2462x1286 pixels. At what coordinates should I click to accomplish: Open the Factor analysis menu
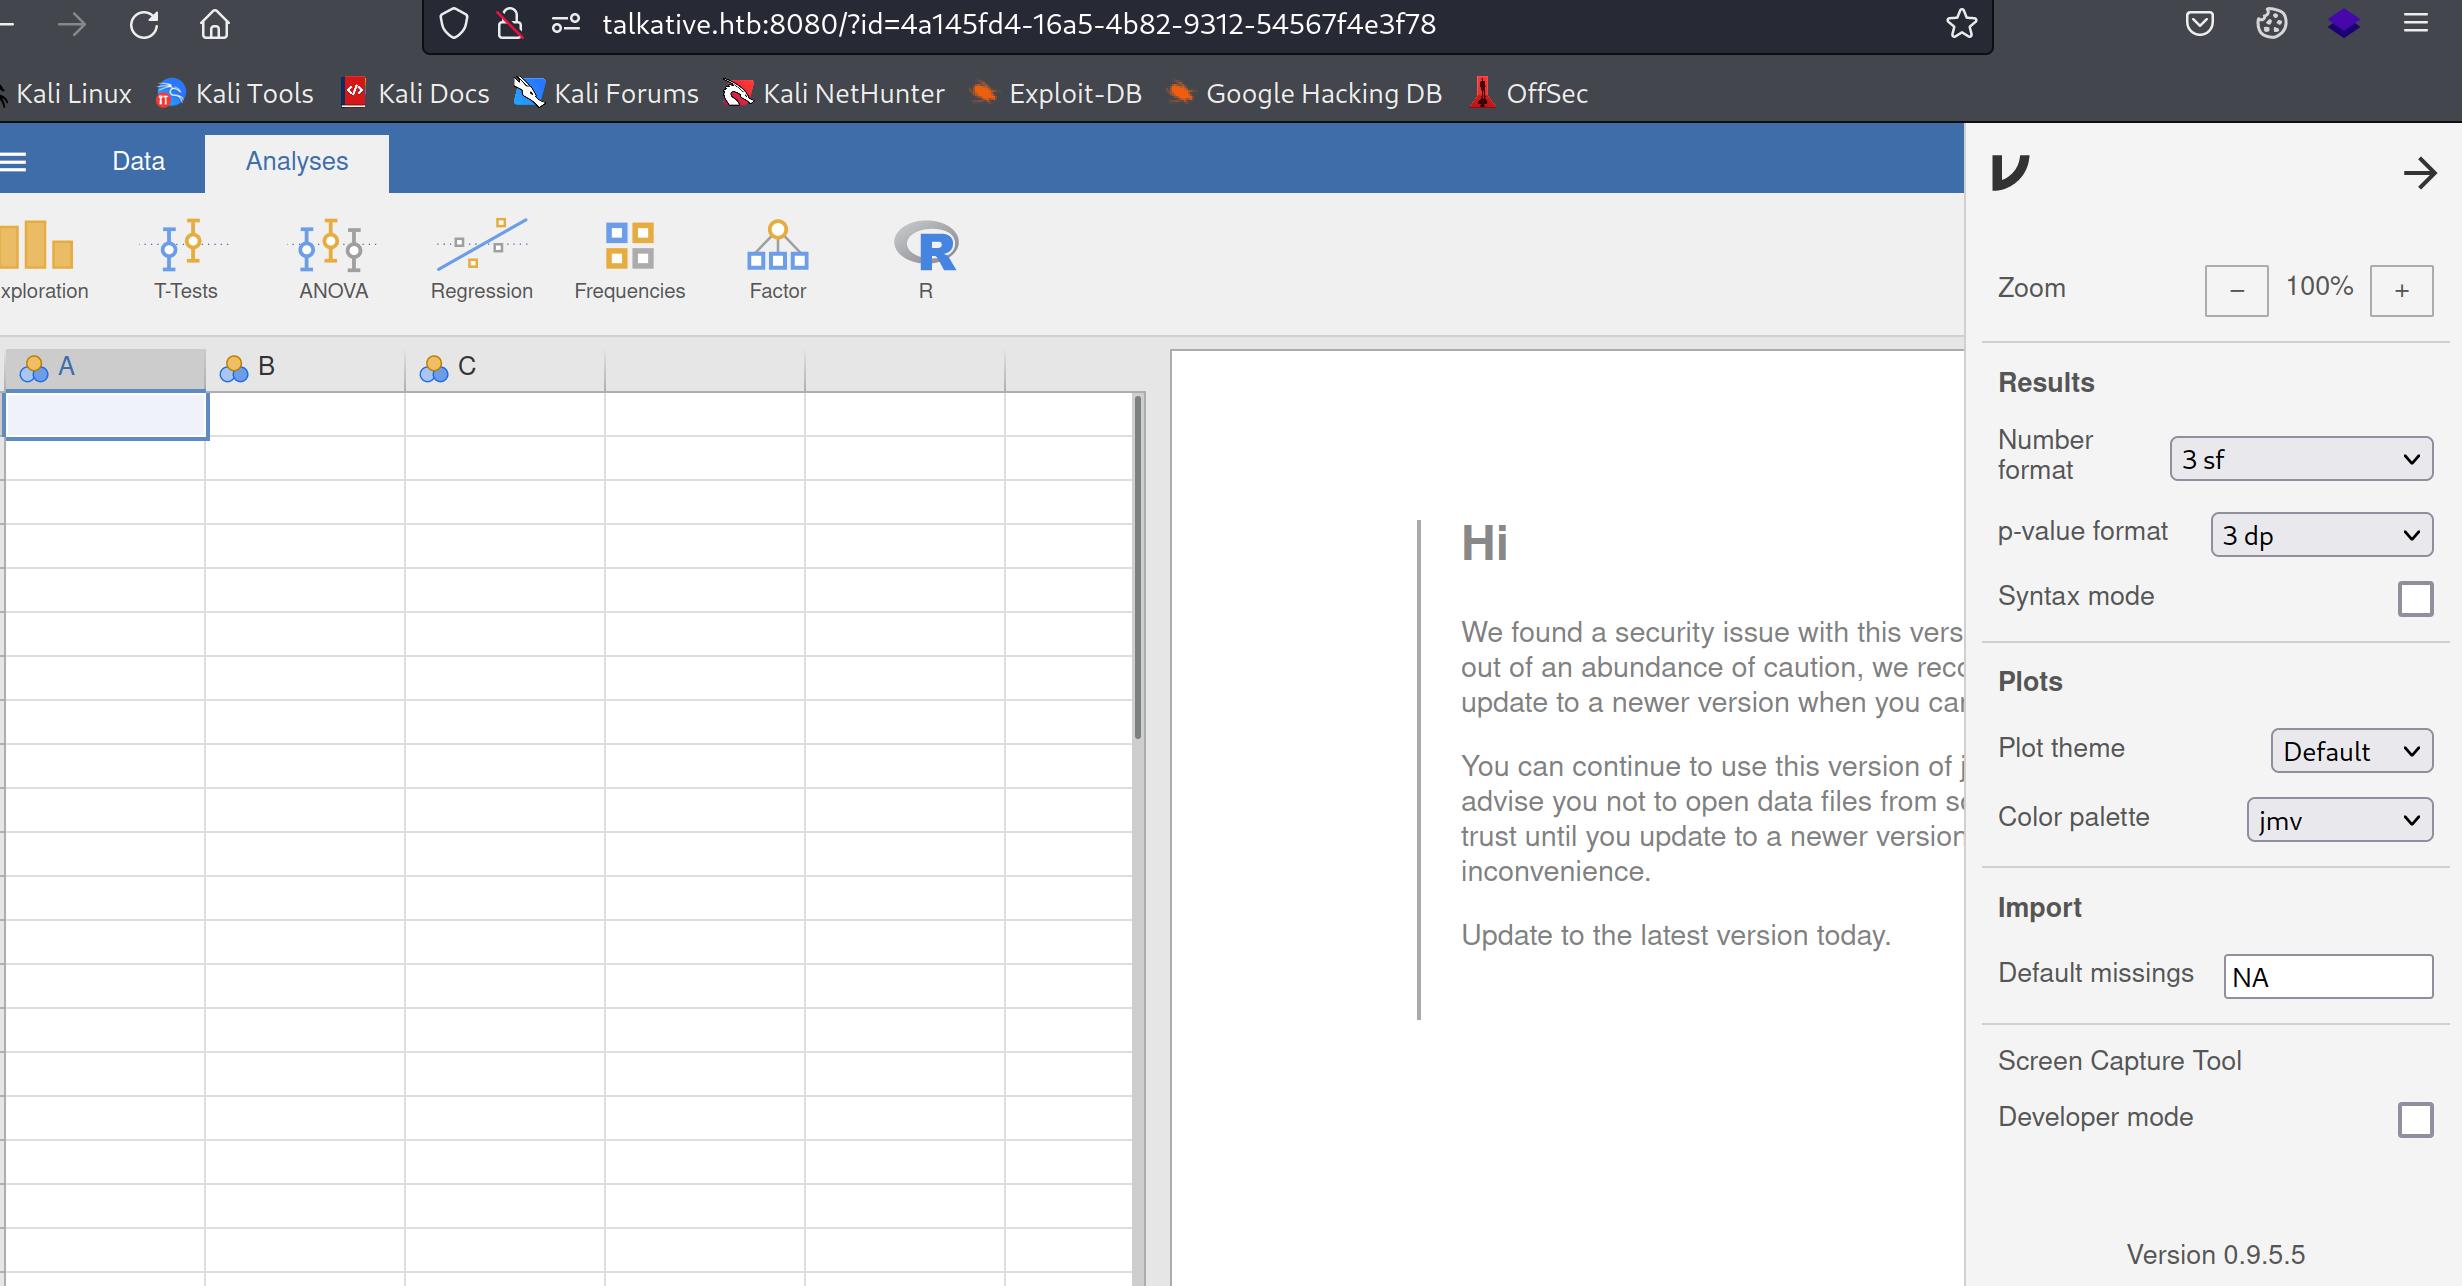pos(777,259)
